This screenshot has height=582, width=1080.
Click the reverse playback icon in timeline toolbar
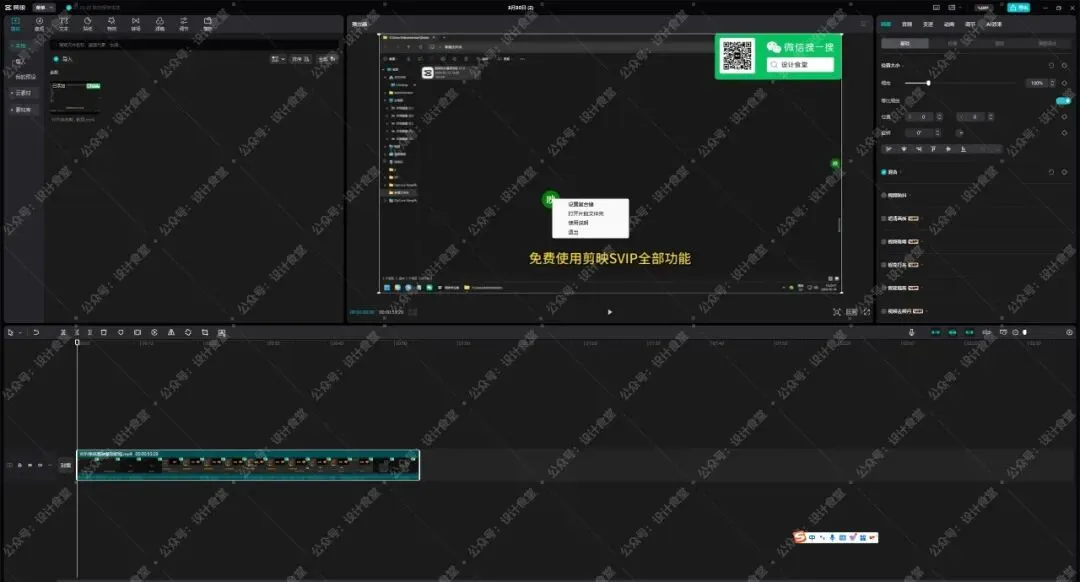click(154, 333)
